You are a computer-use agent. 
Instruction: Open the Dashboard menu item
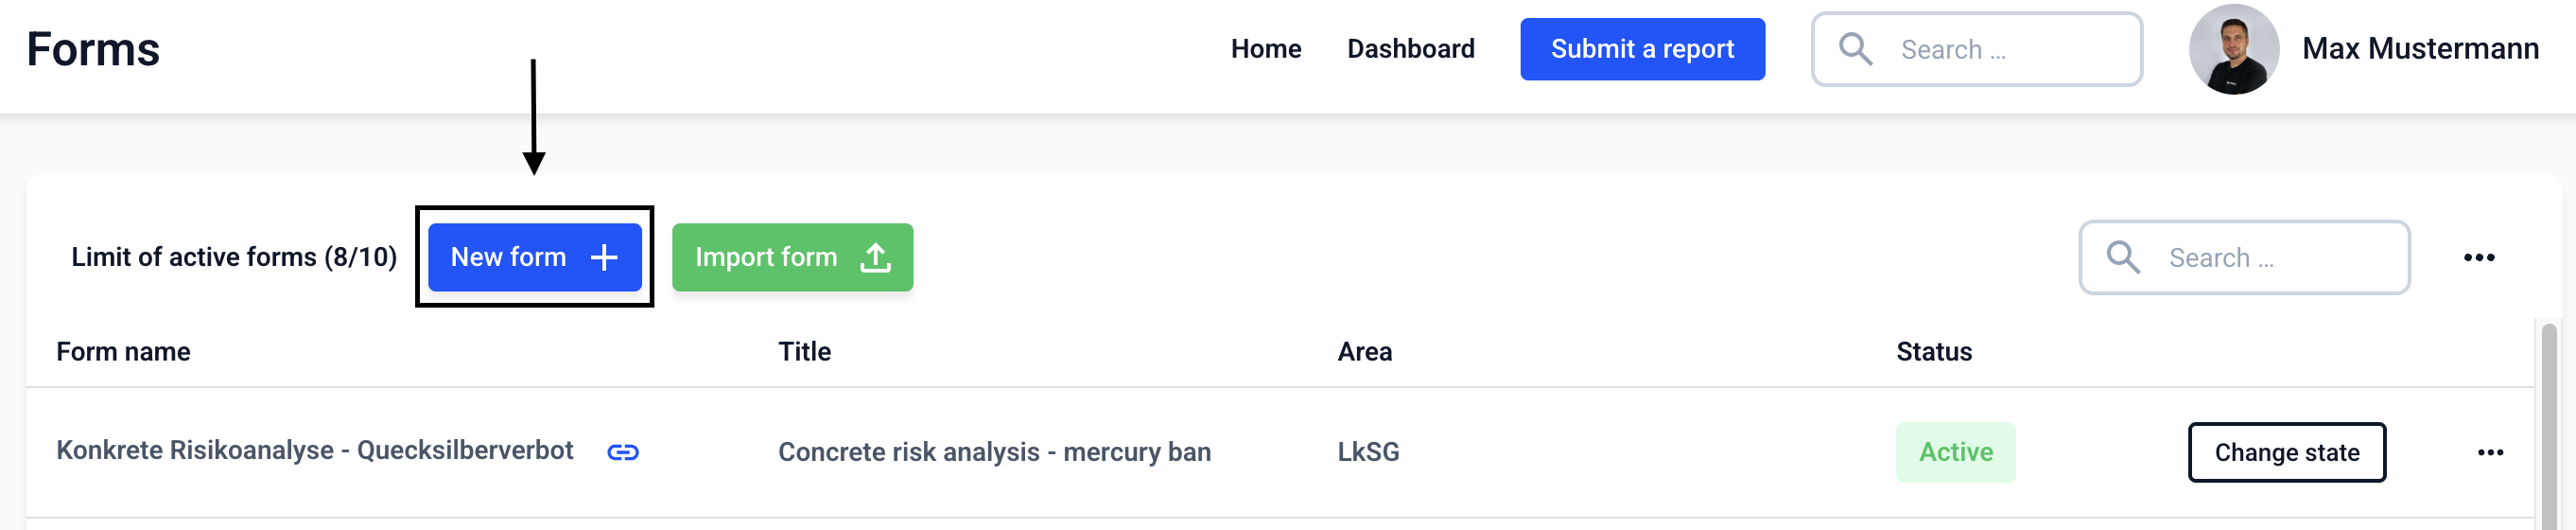pos(1410,49)
